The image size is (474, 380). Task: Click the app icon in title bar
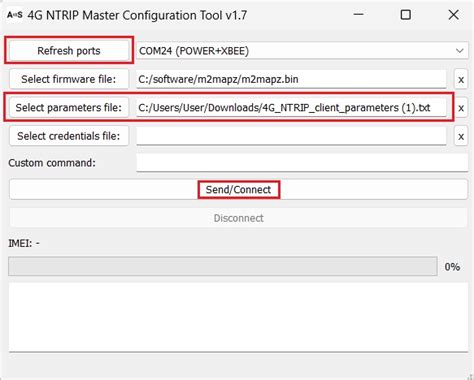(15, 15)
